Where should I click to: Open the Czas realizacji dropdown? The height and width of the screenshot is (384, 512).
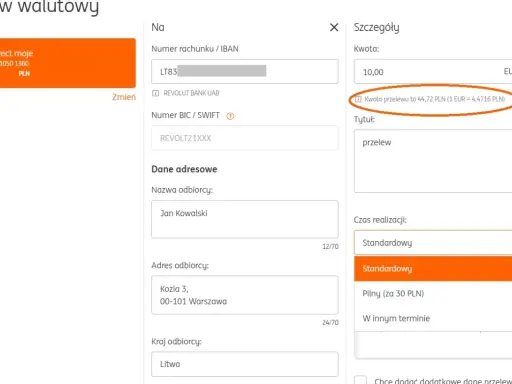coord(433,242)
